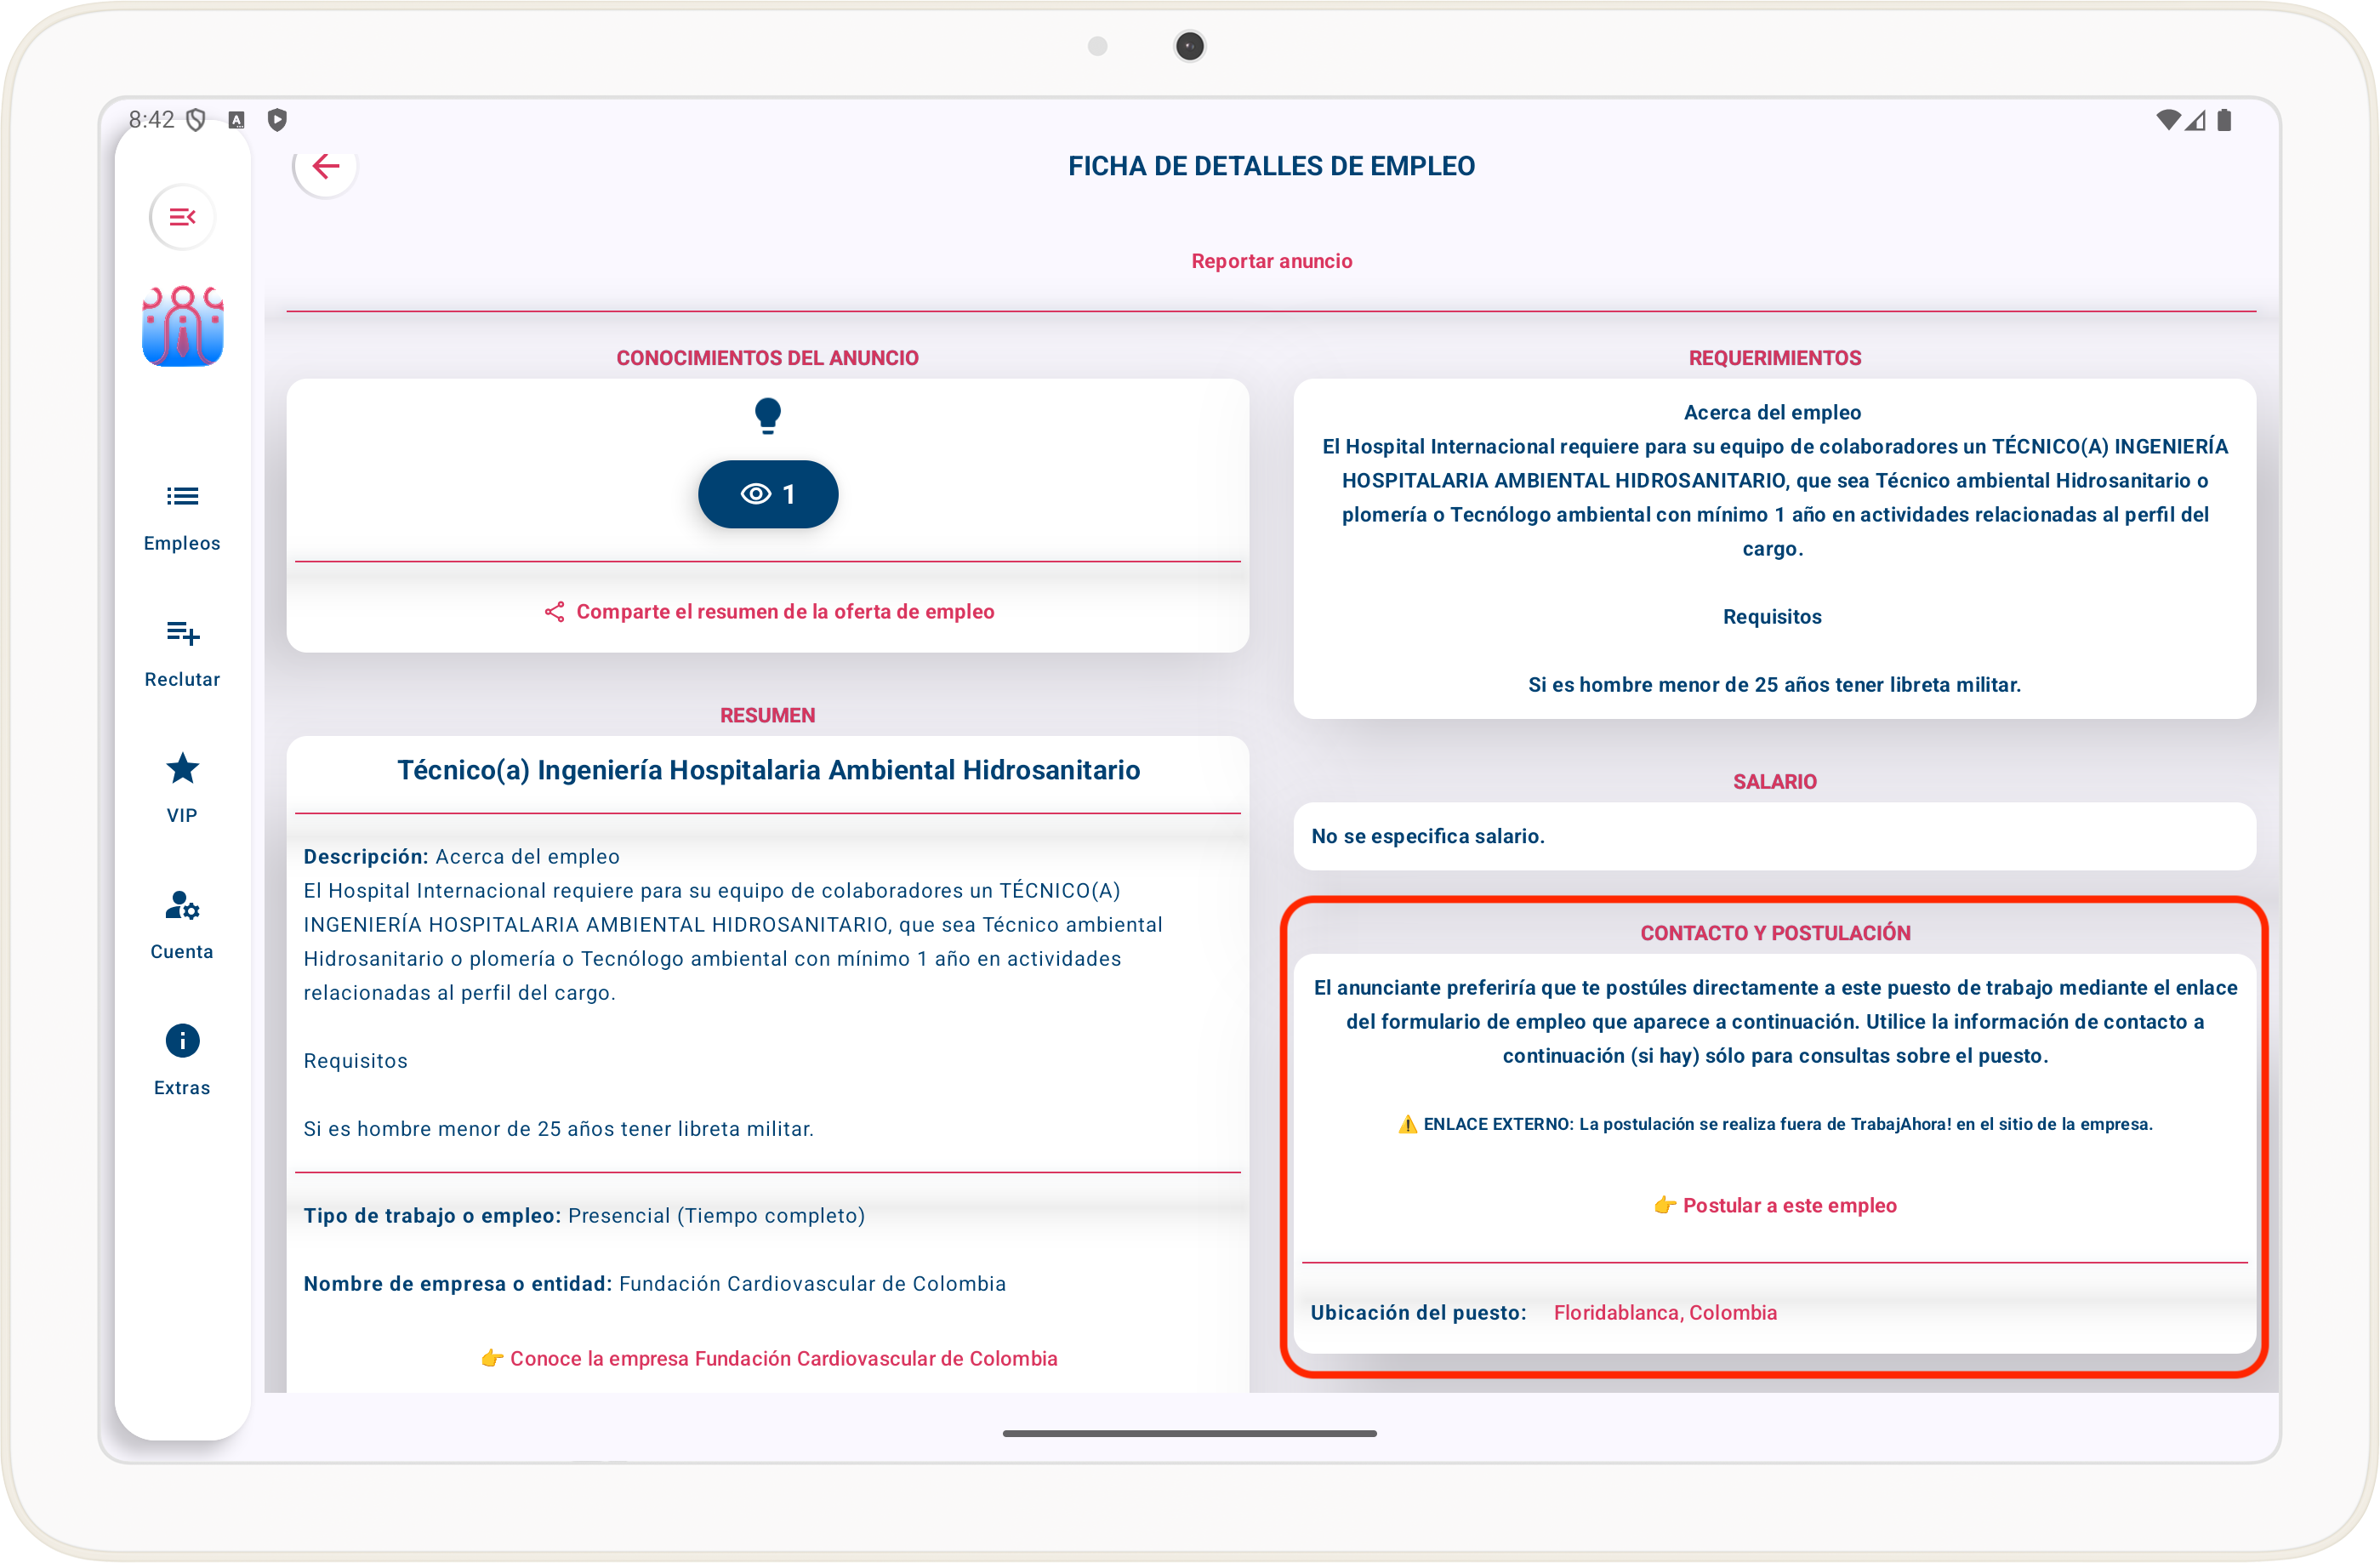Open Cuenta account settings icon

182,906
